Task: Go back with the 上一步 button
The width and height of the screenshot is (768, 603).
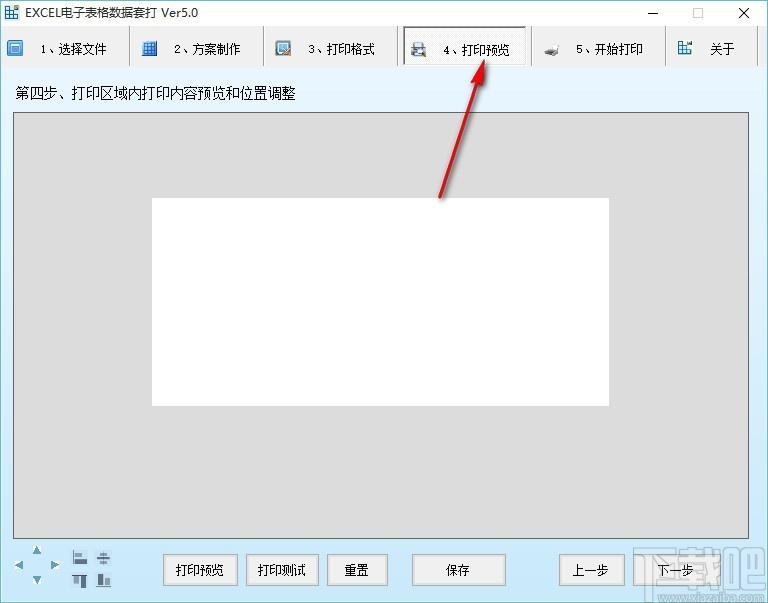Action: [x=591, y=570]
